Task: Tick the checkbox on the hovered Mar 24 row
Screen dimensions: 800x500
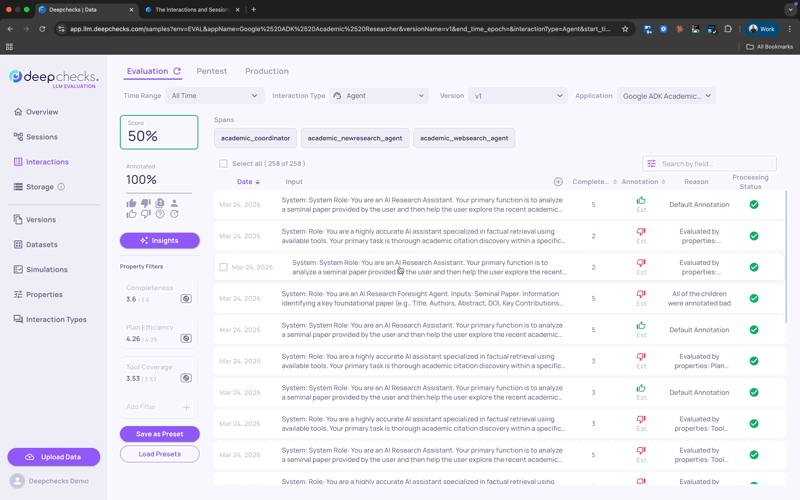Action: pyautogui.click(x=223, y=267)
